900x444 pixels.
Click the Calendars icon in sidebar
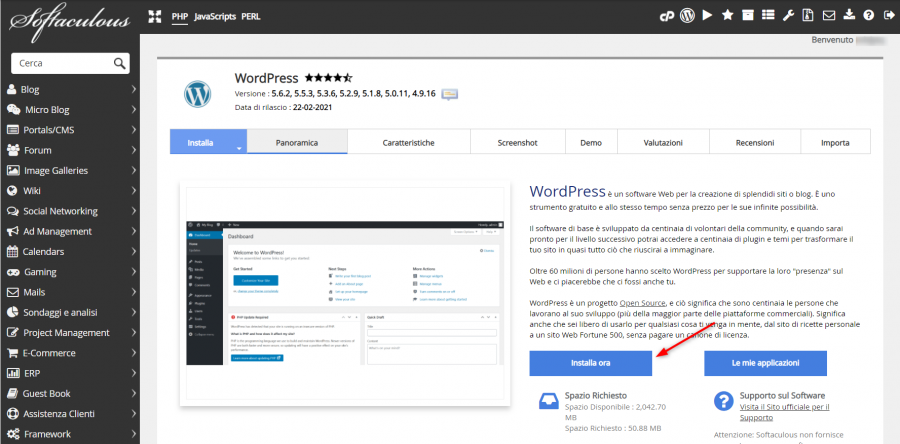pyautogui.click(x=12, y=251)
